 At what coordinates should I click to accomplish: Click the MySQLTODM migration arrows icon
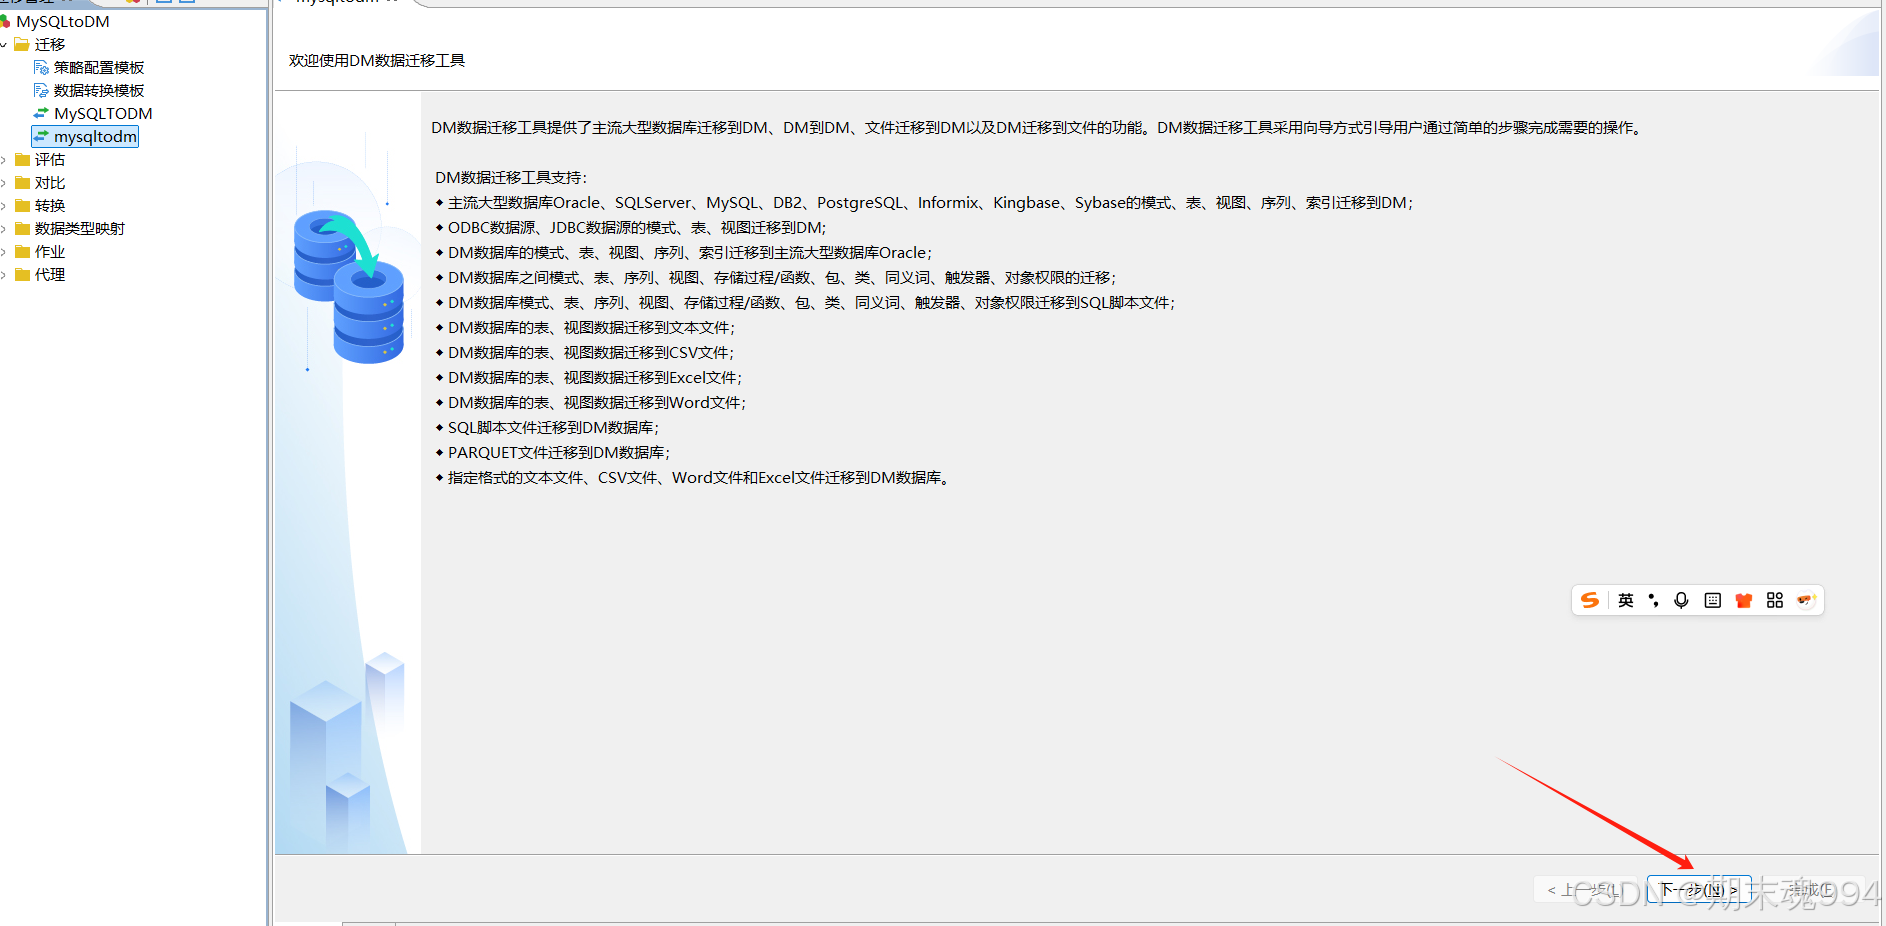[x=40, y=113]
